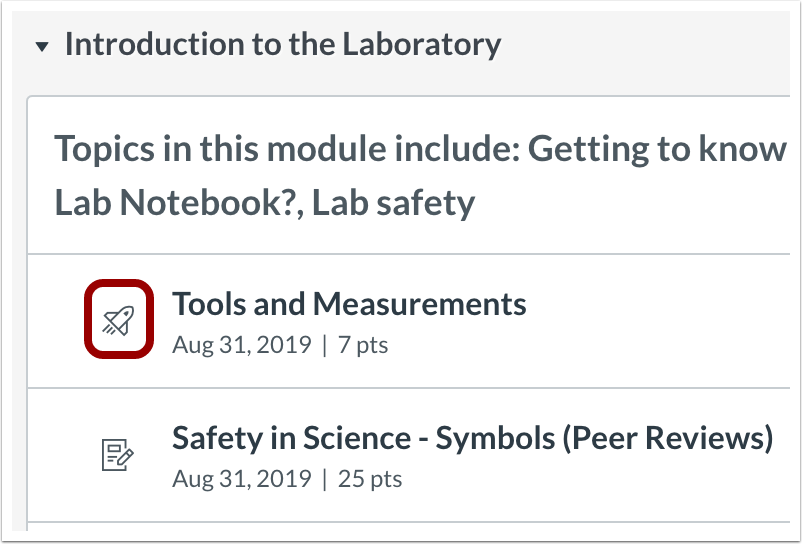802x544 pixels.
Task: Click the assignment icon beside Safety in Science
Action: 118,454
